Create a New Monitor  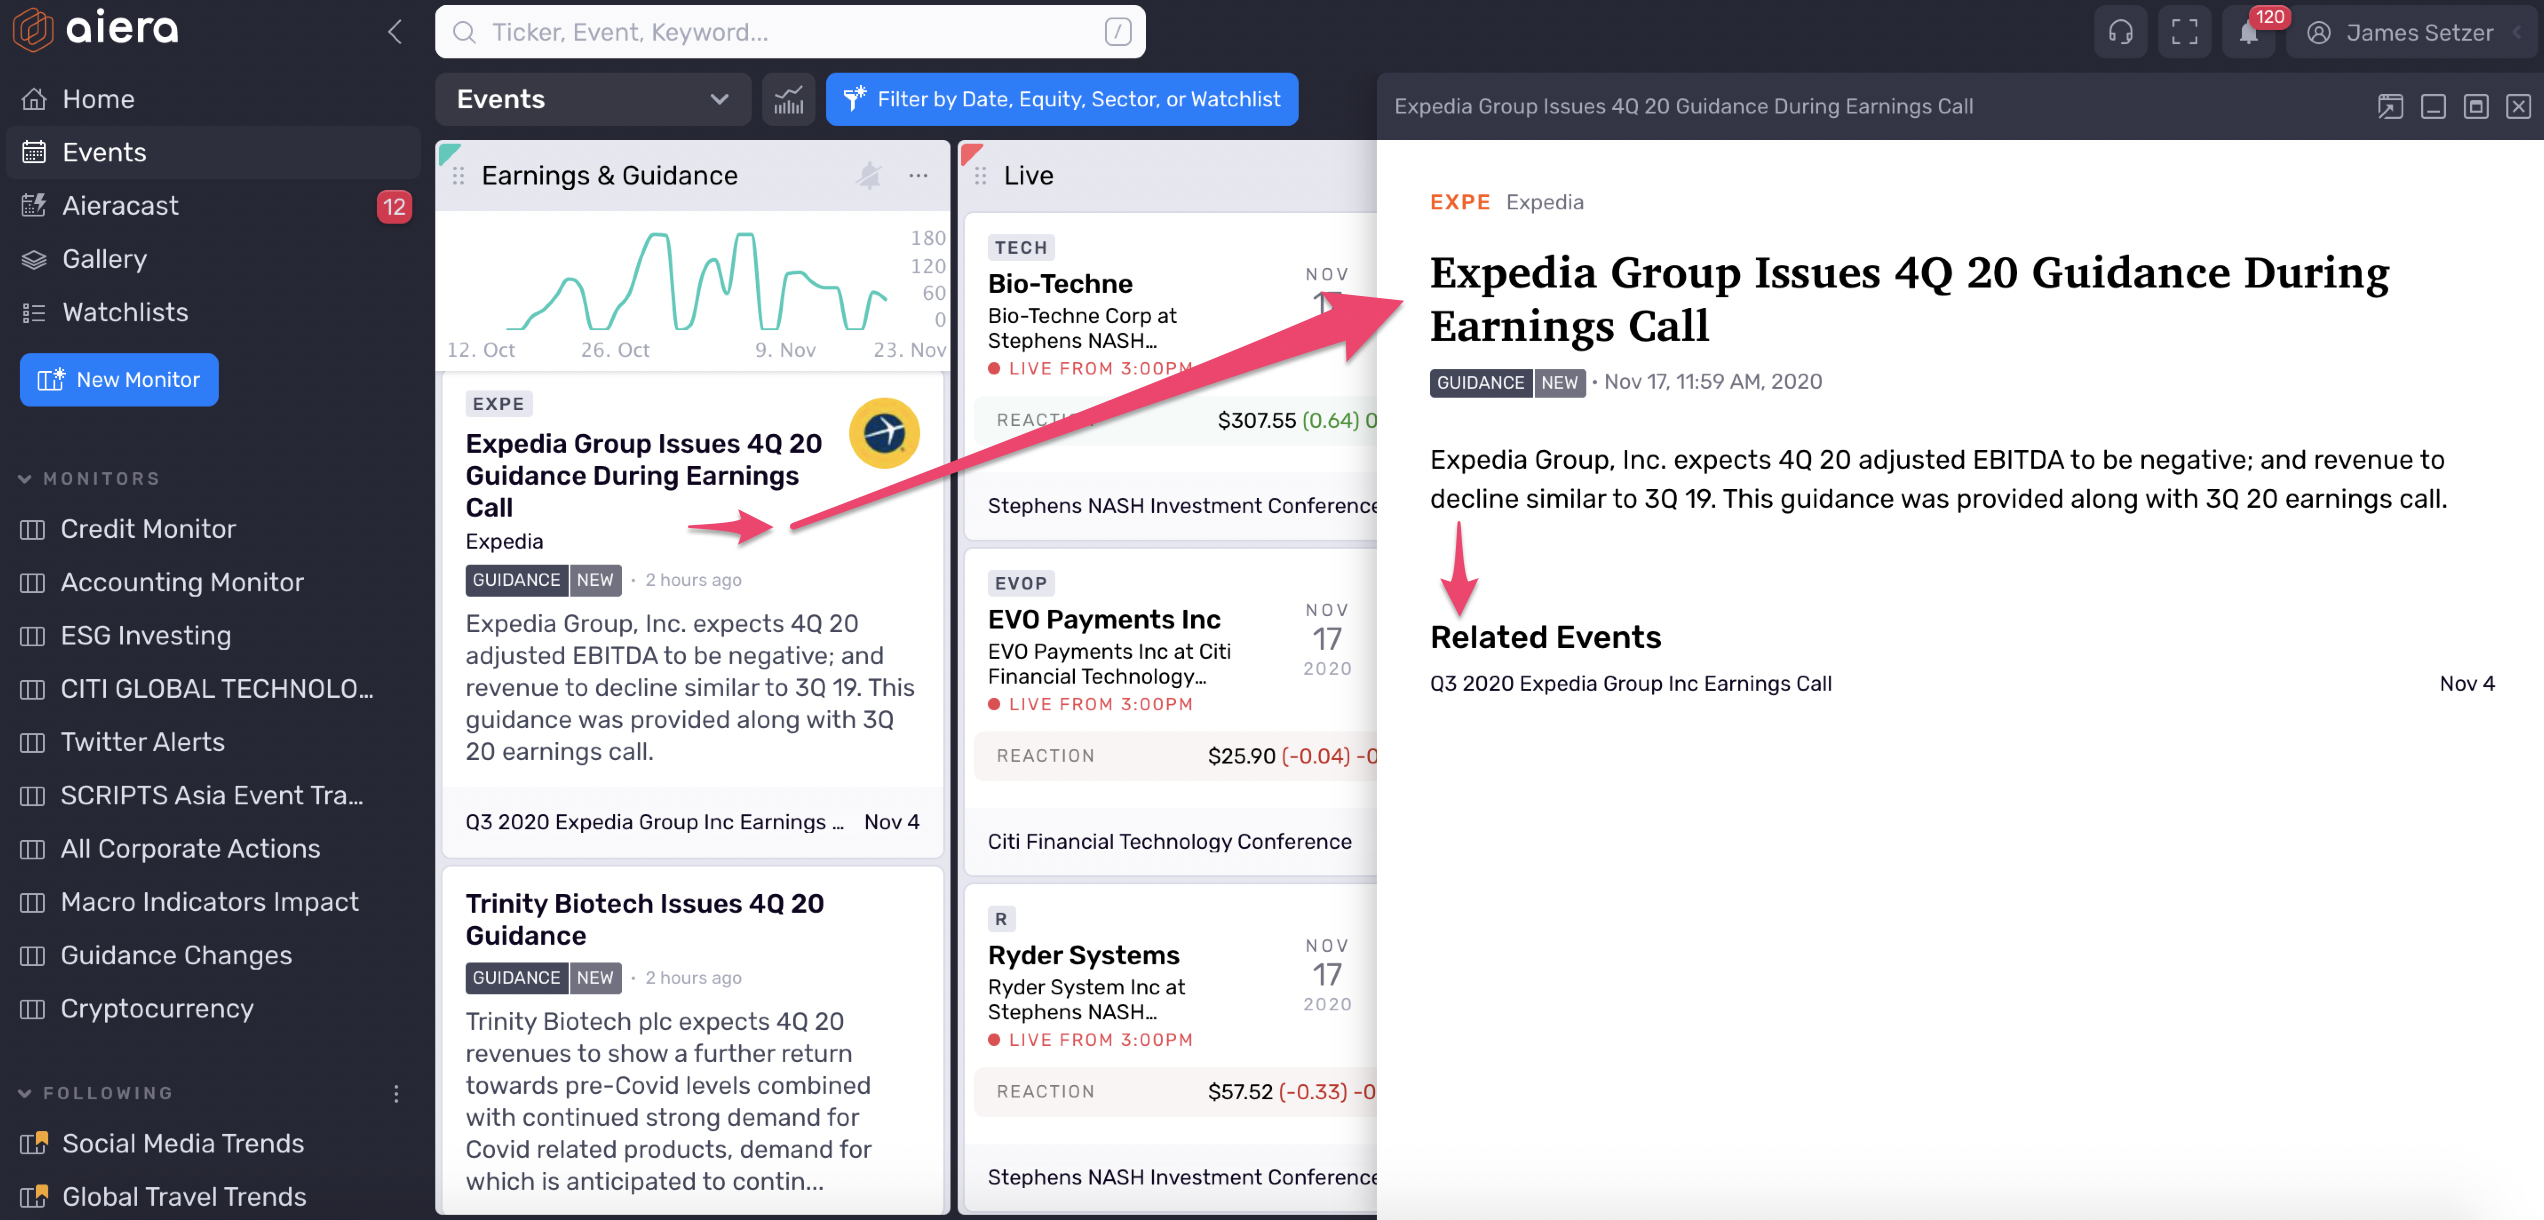pos(119,380)
